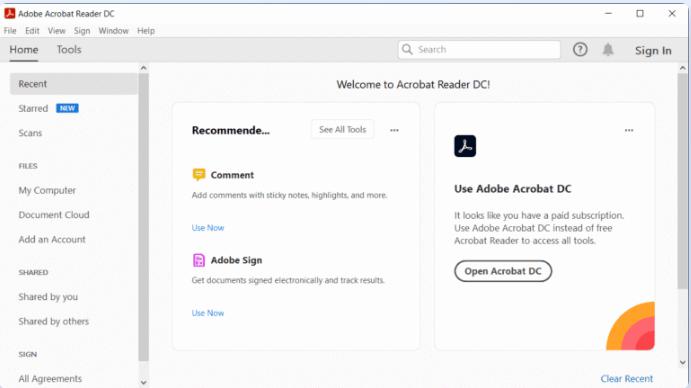This screenshot has height=388, width=691.
Task: Click sidebar scrollbar up arrow
Action: (143, 68)
